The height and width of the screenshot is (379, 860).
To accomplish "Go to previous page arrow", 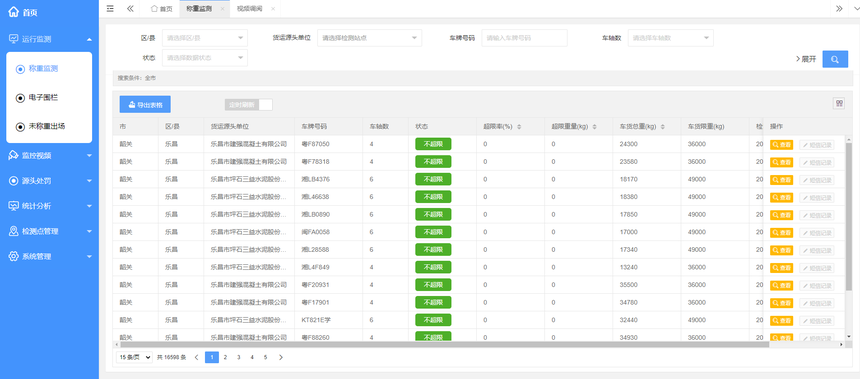I will pyautogui.click(x=196, y=357).
